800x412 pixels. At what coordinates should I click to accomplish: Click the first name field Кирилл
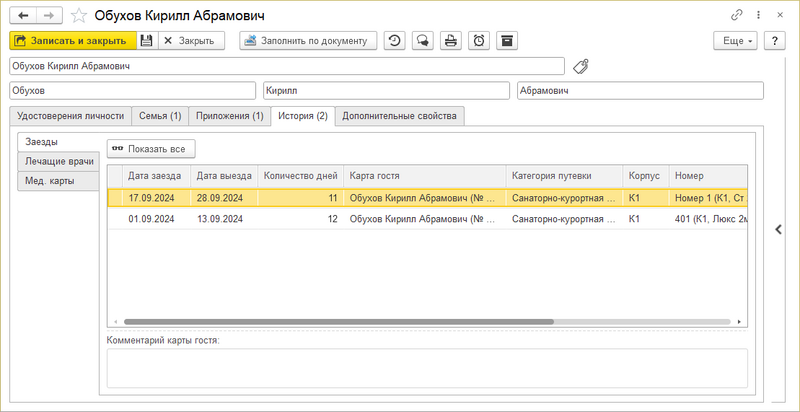coord(386,91)
